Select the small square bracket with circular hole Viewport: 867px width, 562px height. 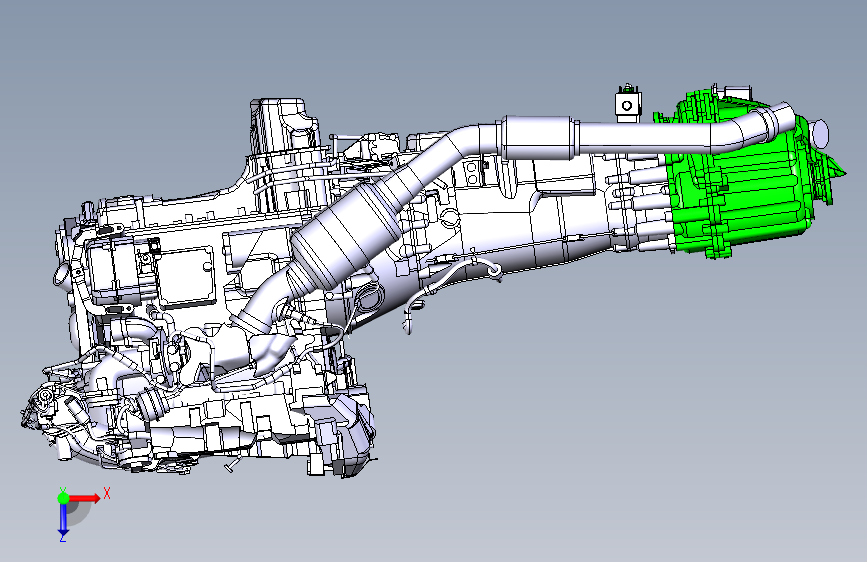(628, 105)
